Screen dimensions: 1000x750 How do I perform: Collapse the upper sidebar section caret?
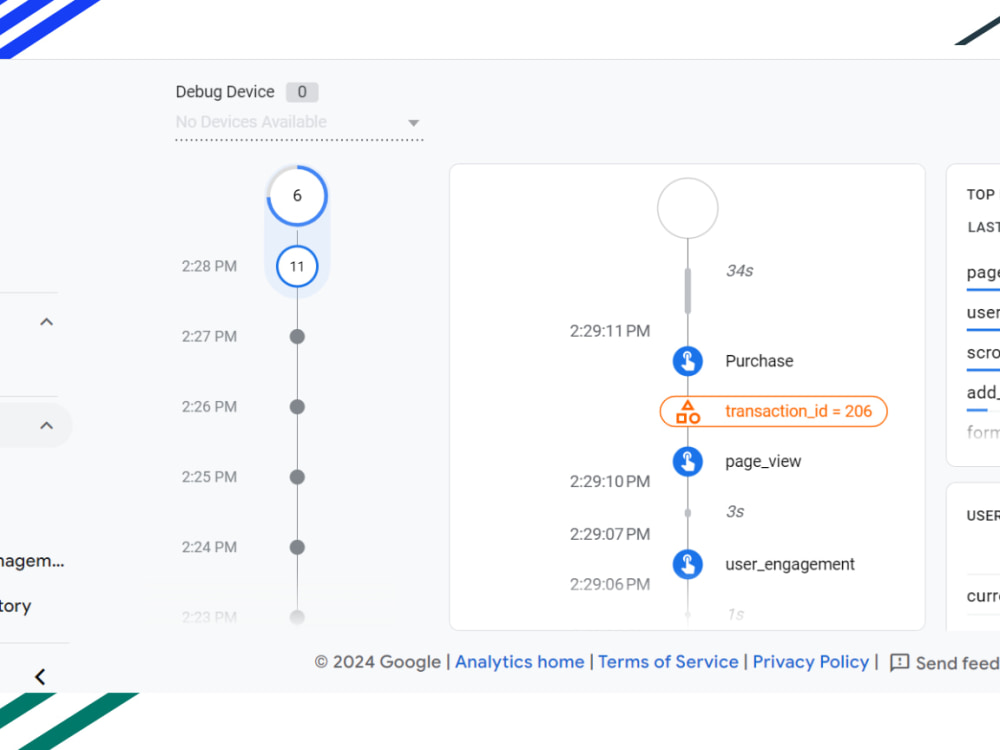point(45,321)
